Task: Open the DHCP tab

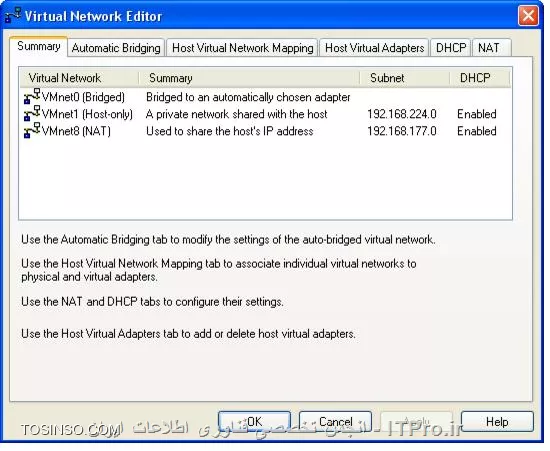Action: pos(451,48)
